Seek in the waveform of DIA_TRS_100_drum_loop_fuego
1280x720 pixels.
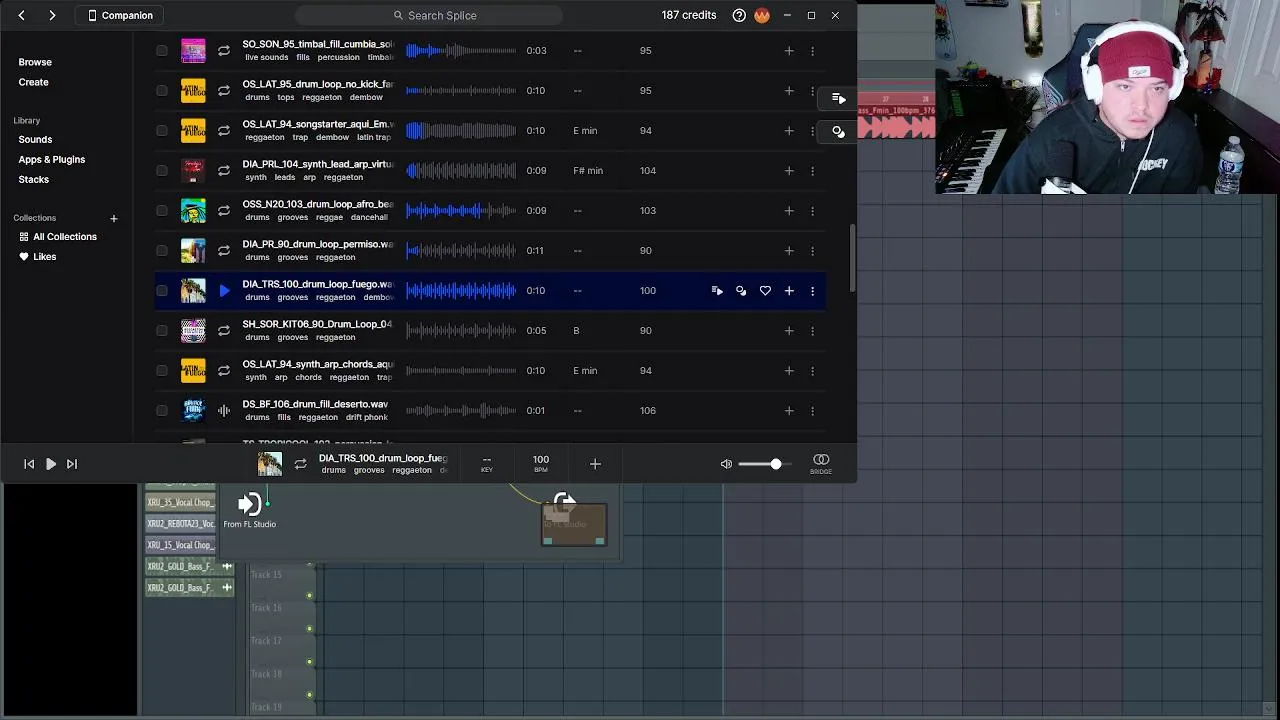point(461,290)
